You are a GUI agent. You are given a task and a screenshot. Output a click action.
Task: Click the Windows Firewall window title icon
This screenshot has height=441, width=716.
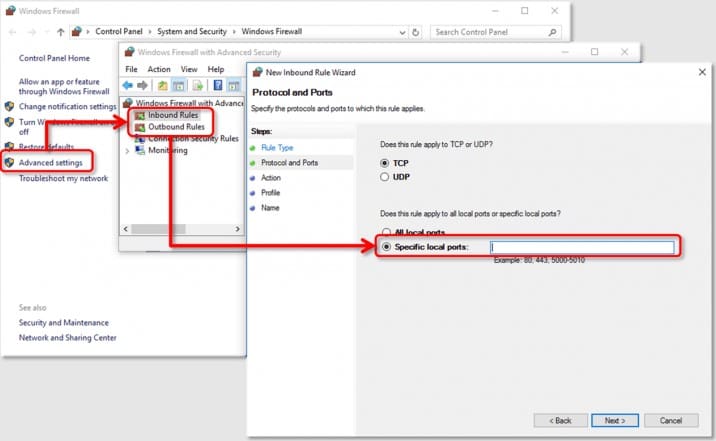click(x=10, y=10)
